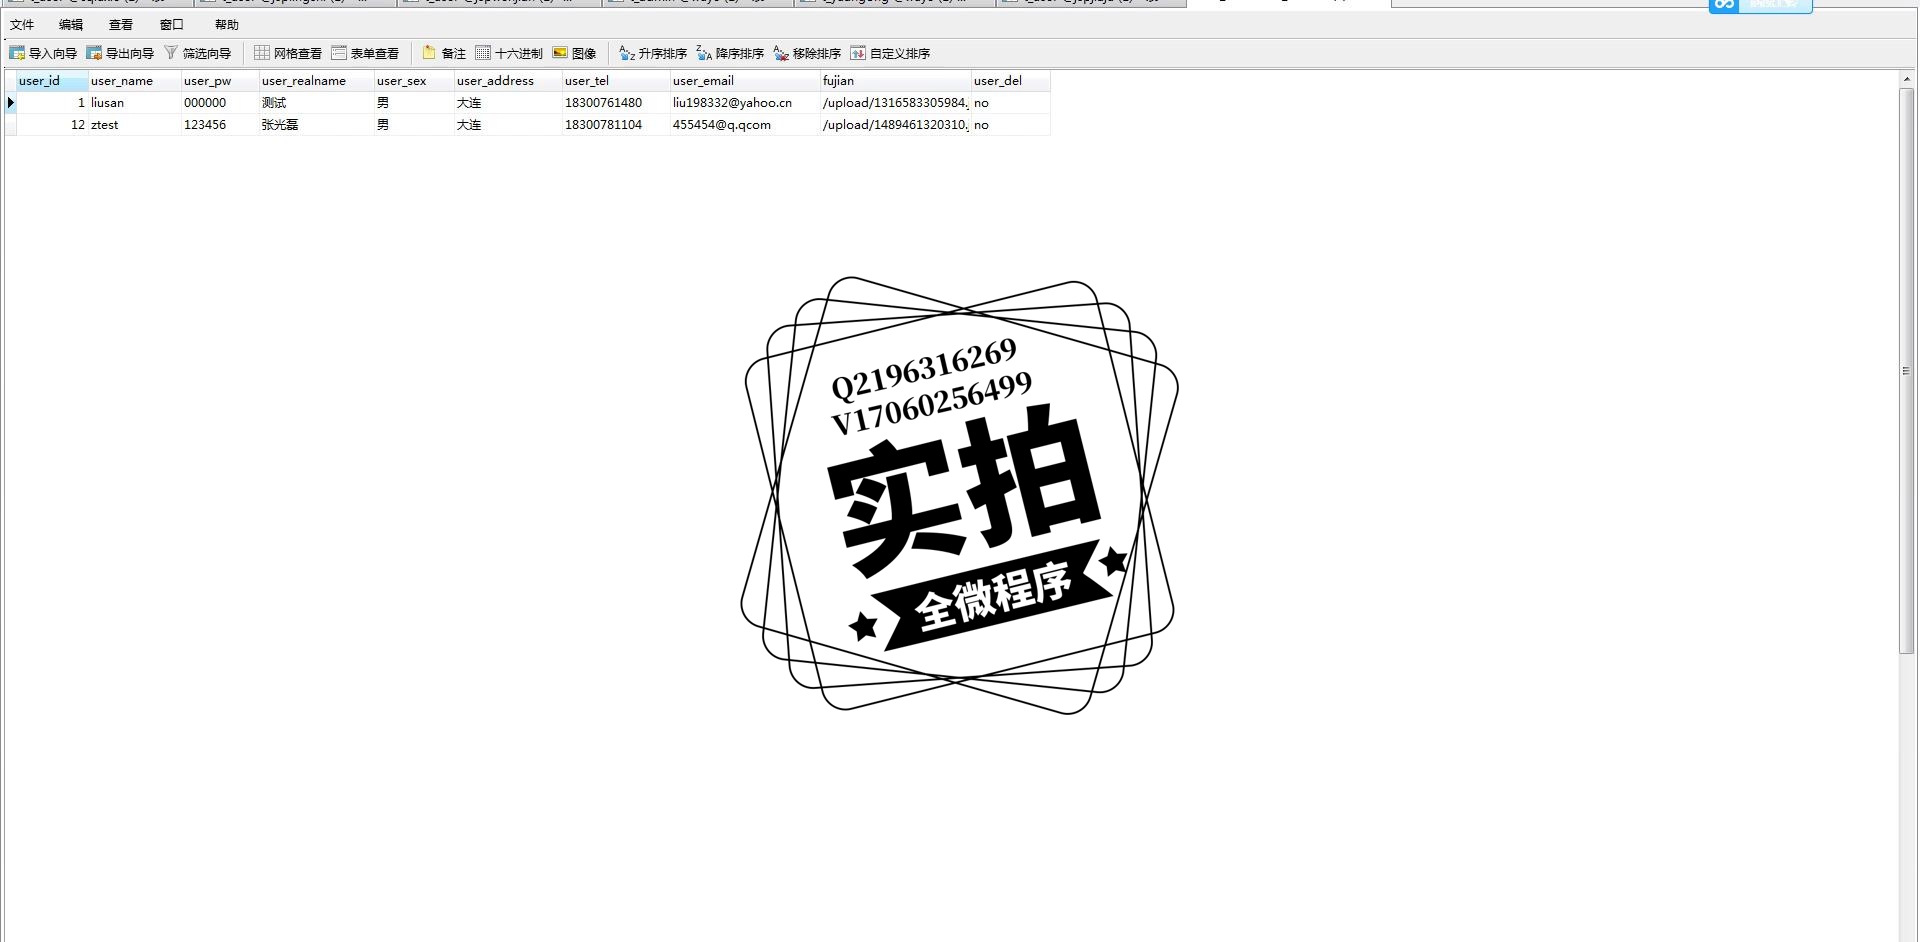Click 移除排序 to remove sorting

807,53
